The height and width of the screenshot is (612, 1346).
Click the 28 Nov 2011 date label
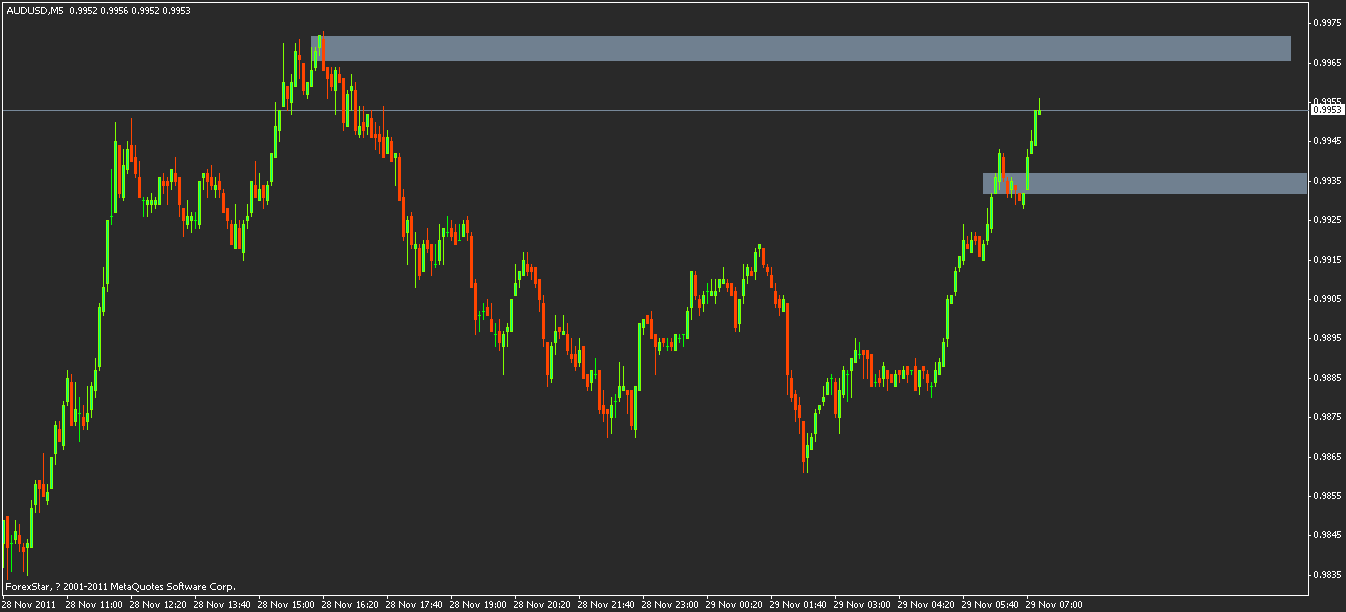pyautogui.click(x=28, y=605)
